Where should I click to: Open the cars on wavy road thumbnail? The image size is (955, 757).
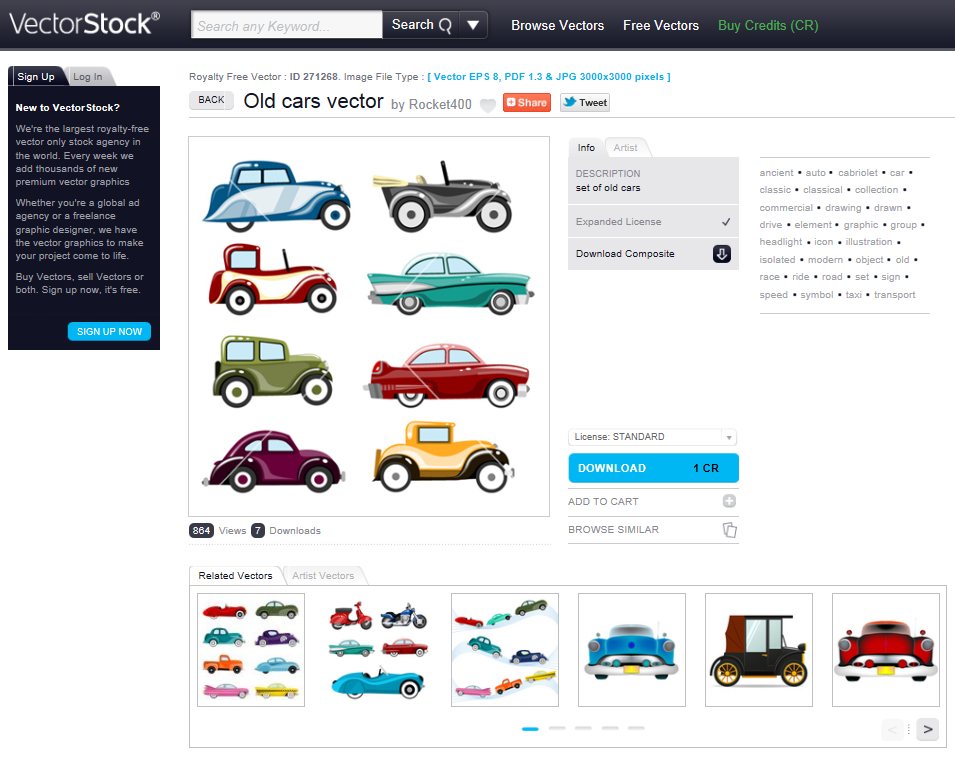[x=505, y=650]
